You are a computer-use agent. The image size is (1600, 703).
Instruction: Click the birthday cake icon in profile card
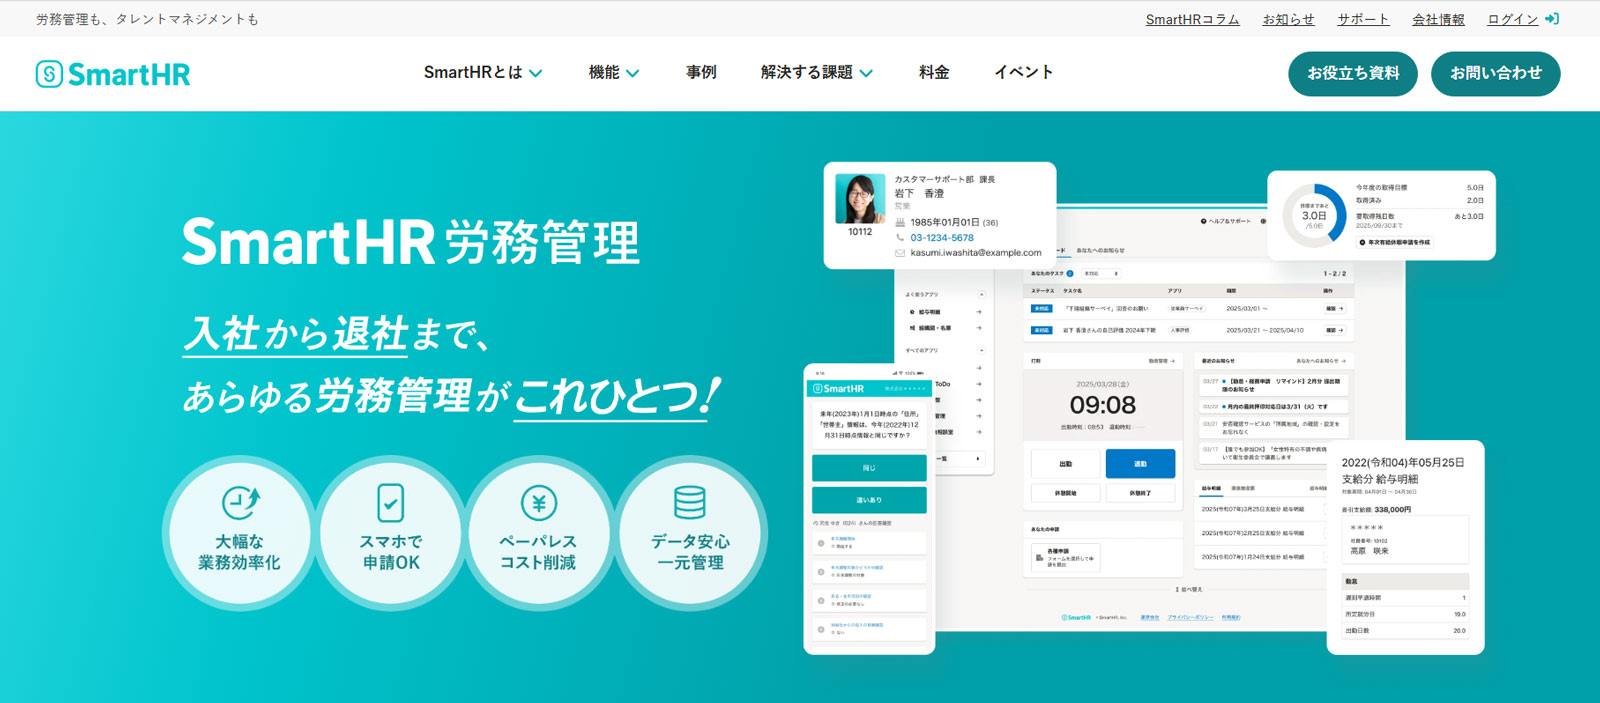tap(900, 223)
